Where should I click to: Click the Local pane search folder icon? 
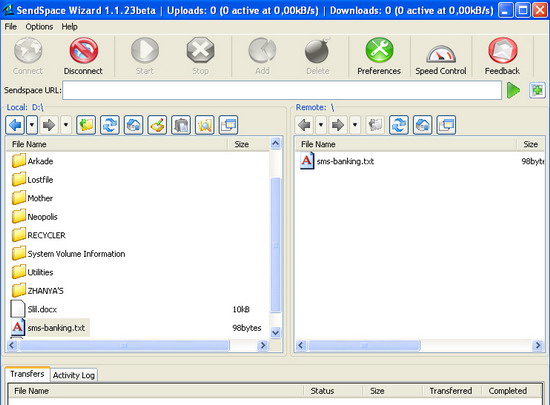205,125
